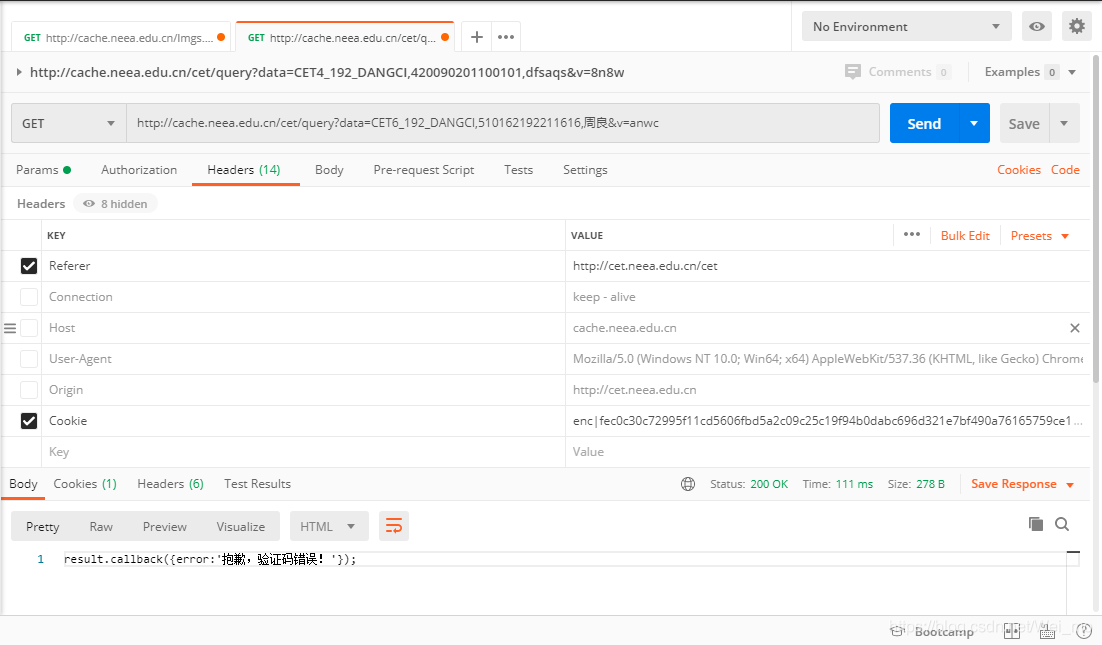Click the Origin value http://cet.neea.edu.cn

click(x=635, y=390)
